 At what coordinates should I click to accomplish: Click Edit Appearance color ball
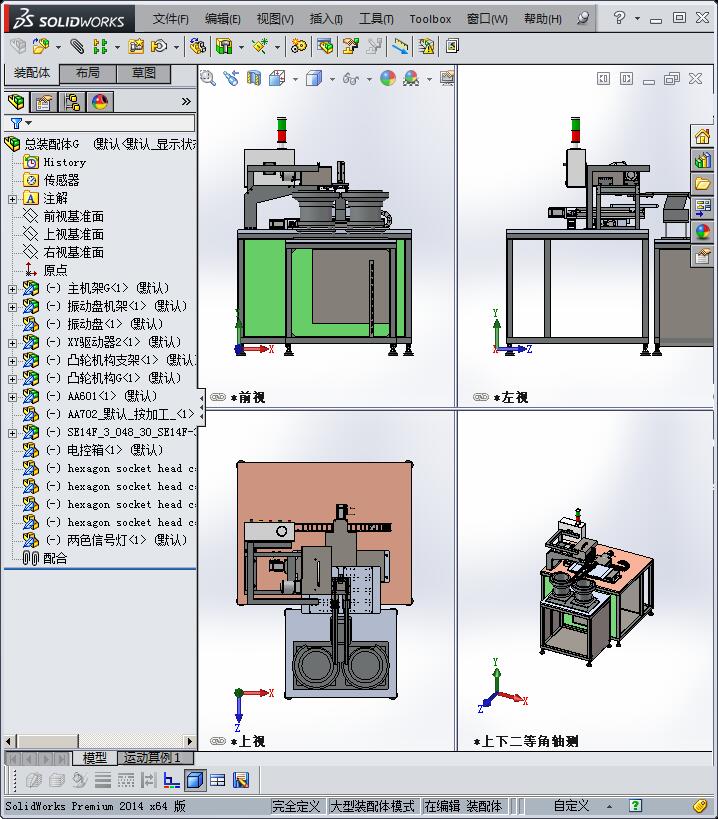coord(387,78)
